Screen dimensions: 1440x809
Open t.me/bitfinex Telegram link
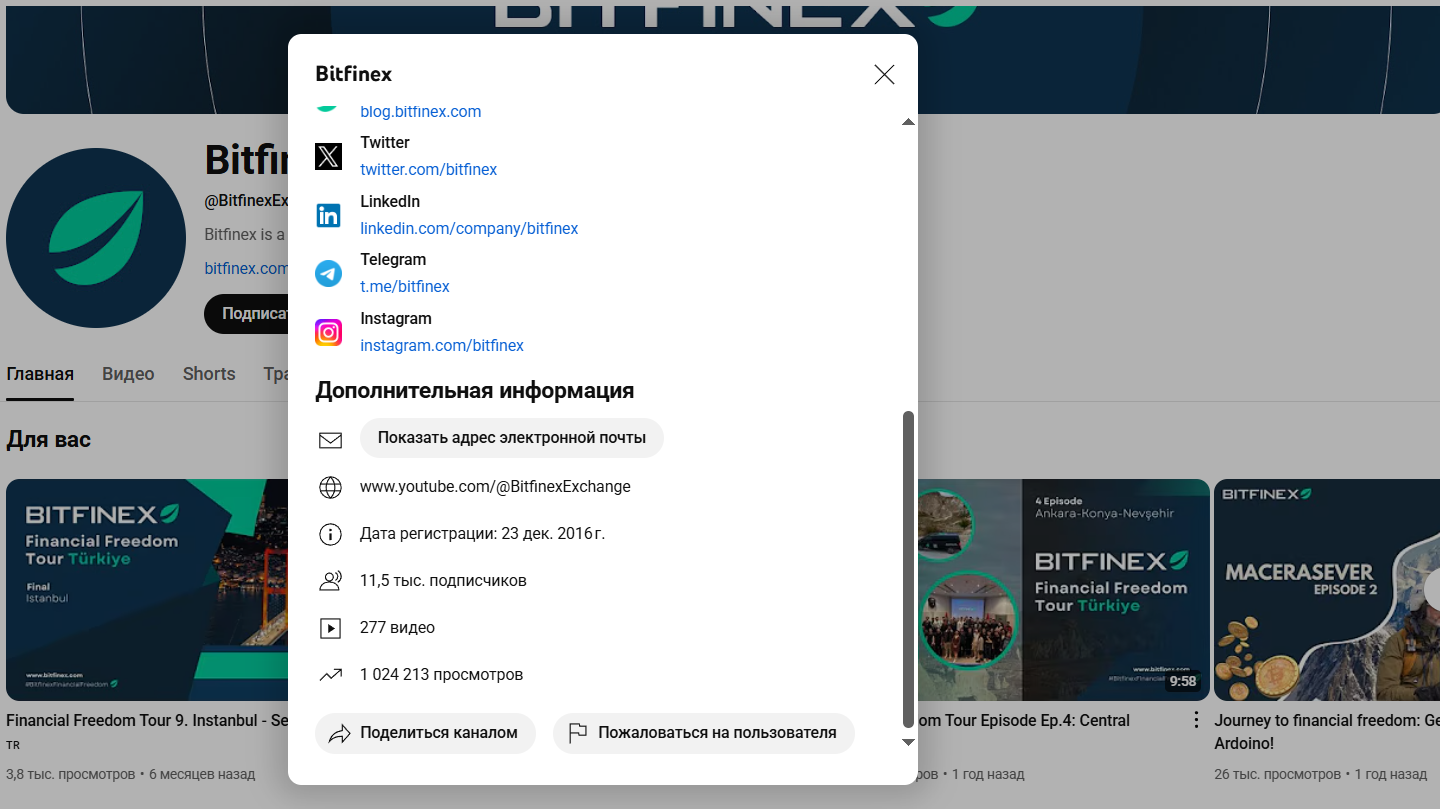[405, 286]
